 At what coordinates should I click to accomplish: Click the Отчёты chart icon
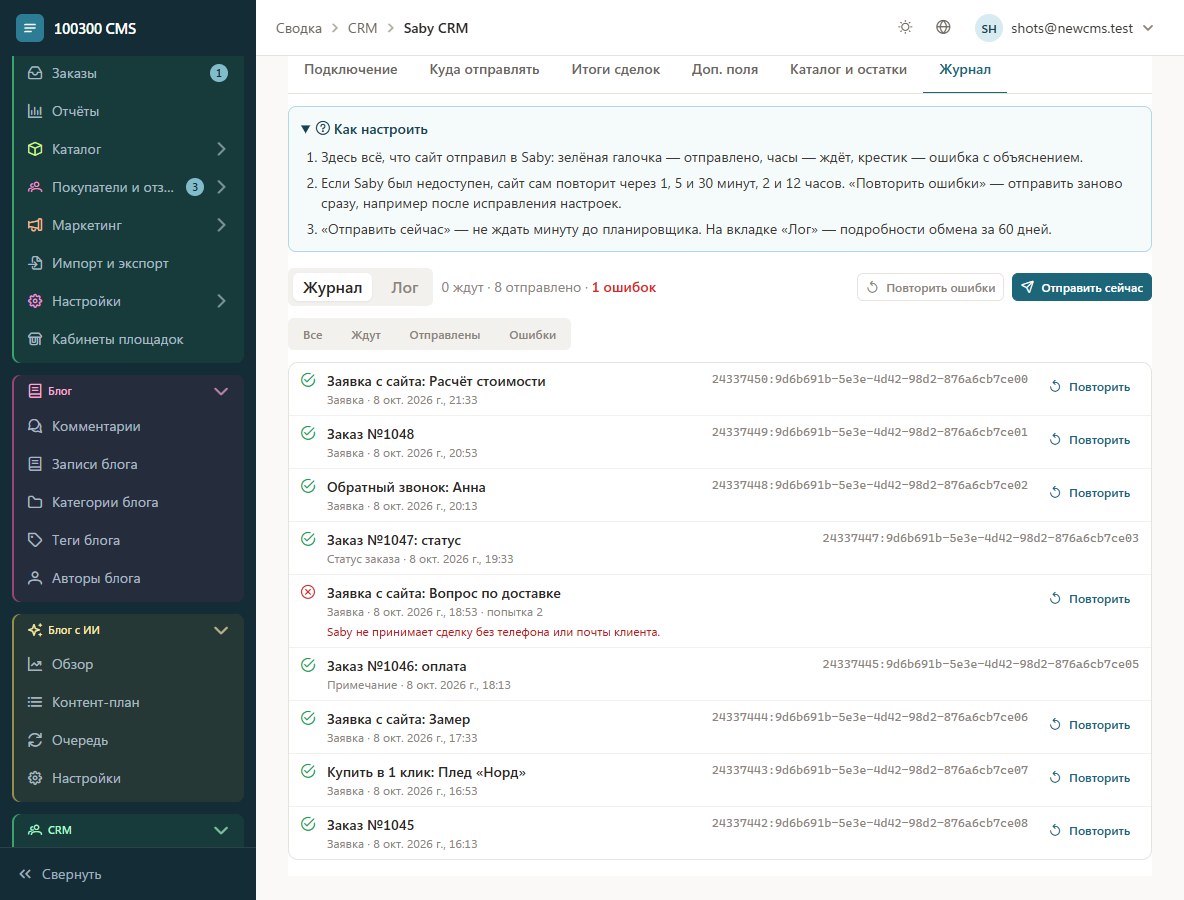pyautogui.click(x=35, y=111)
